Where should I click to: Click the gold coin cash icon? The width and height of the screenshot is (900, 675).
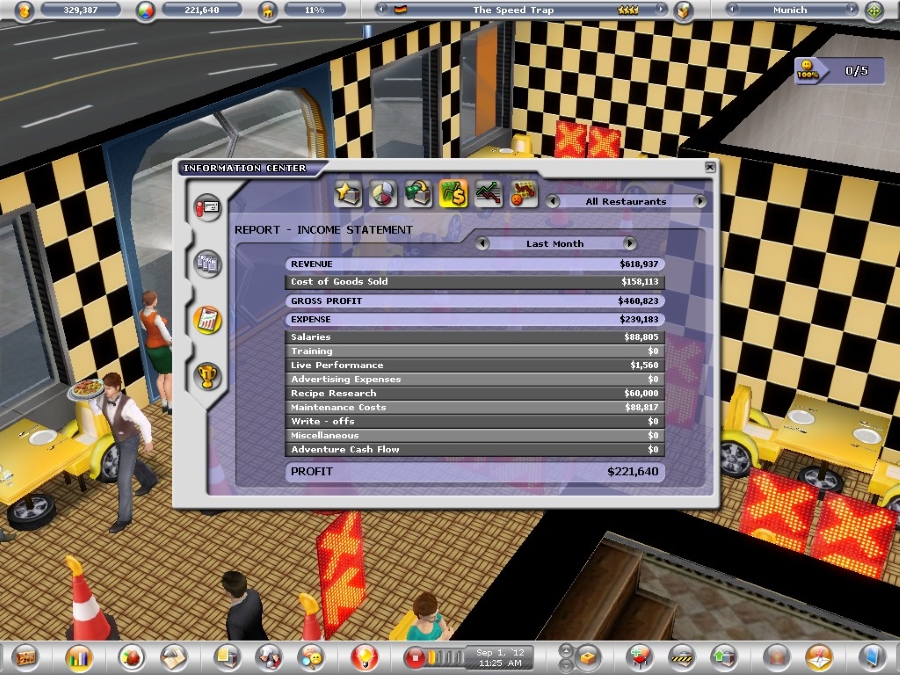tap(24, 10)
